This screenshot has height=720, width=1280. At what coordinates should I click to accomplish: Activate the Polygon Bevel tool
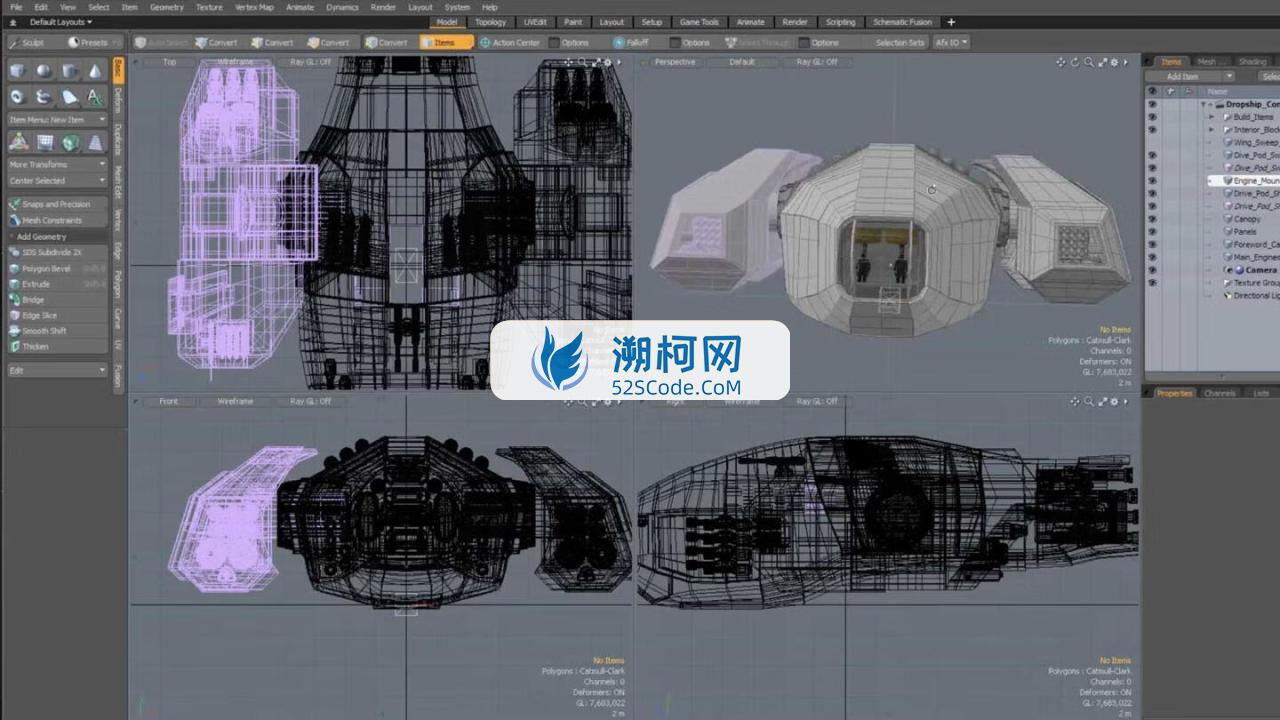pos(57,269)
